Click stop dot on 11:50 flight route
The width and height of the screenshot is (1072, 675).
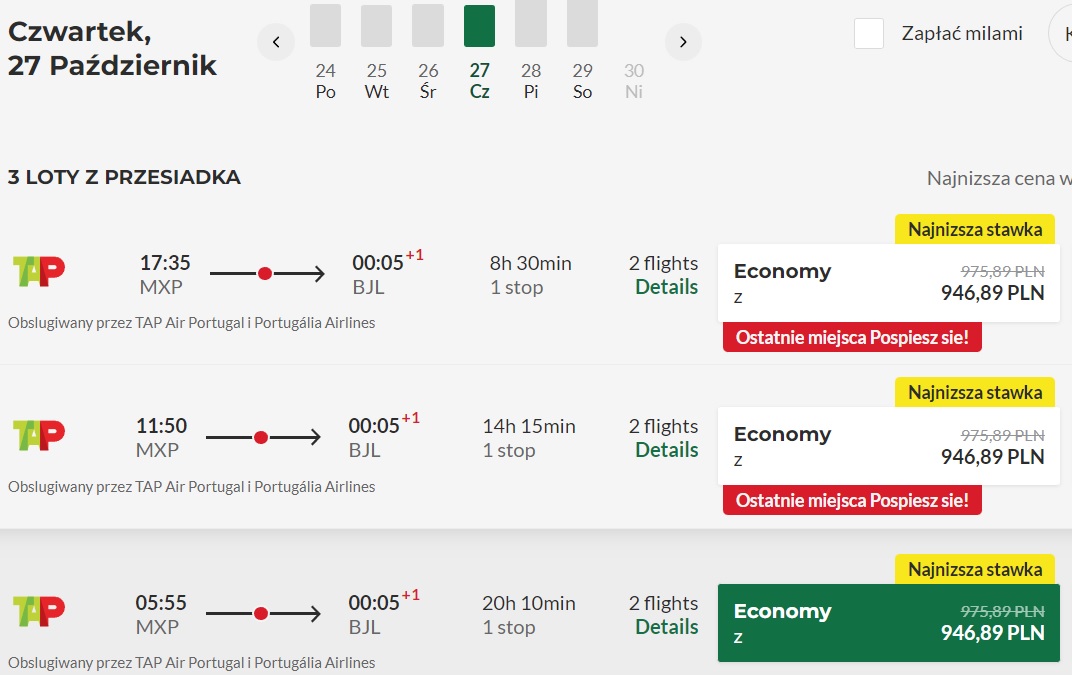(261, 438)
